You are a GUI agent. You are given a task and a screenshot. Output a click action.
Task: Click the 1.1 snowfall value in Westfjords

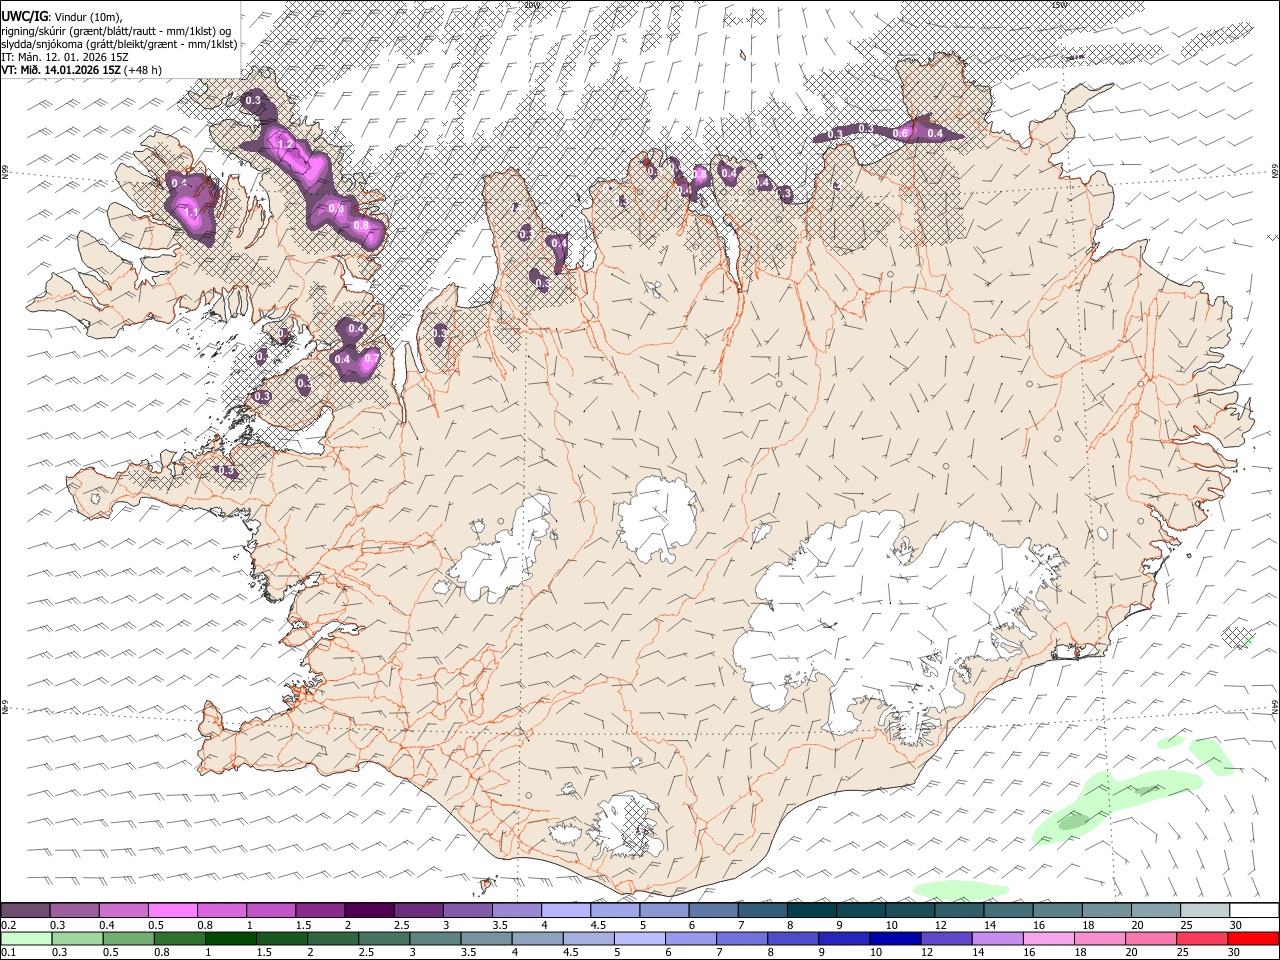[x=190, y=212]
